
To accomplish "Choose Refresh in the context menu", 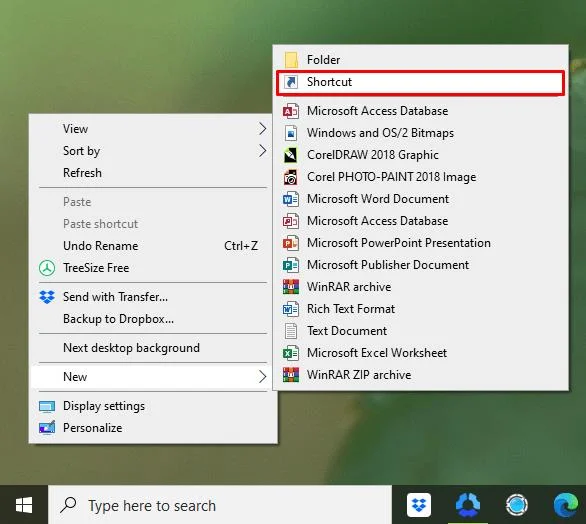I will point(153,173).
